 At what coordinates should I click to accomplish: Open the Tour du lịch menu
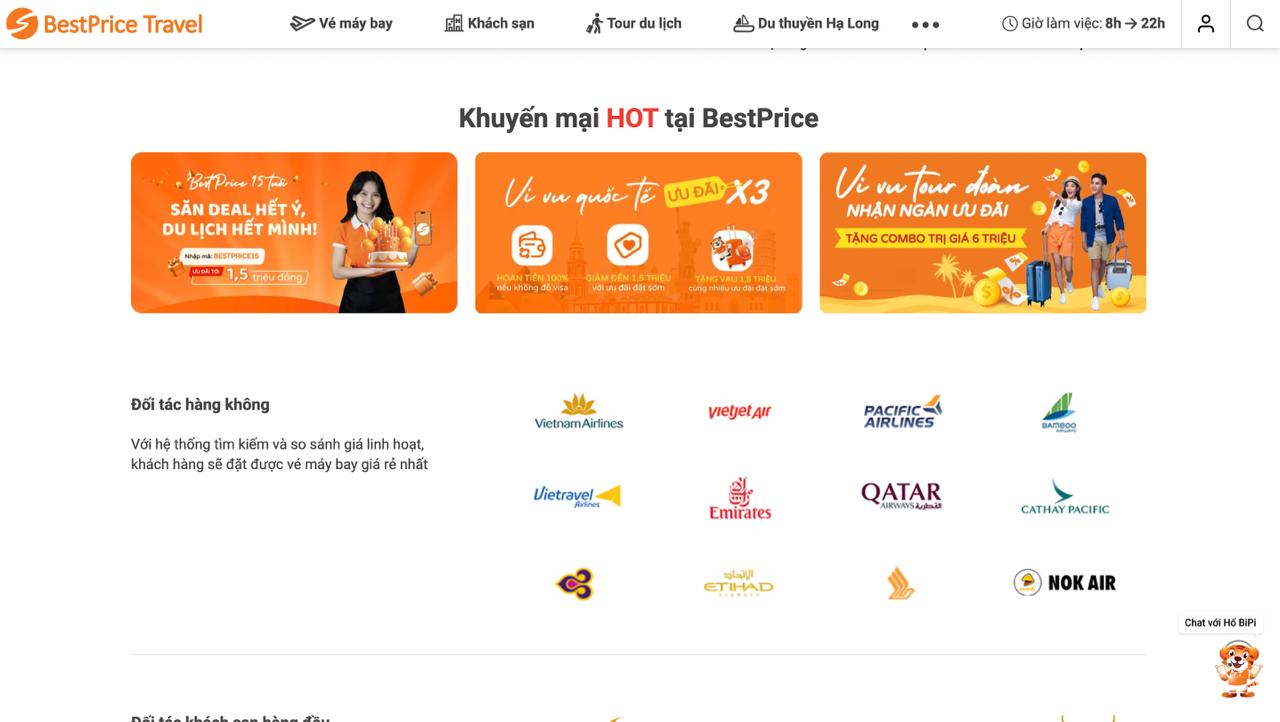pyautogui.click(x=634, y=23)
